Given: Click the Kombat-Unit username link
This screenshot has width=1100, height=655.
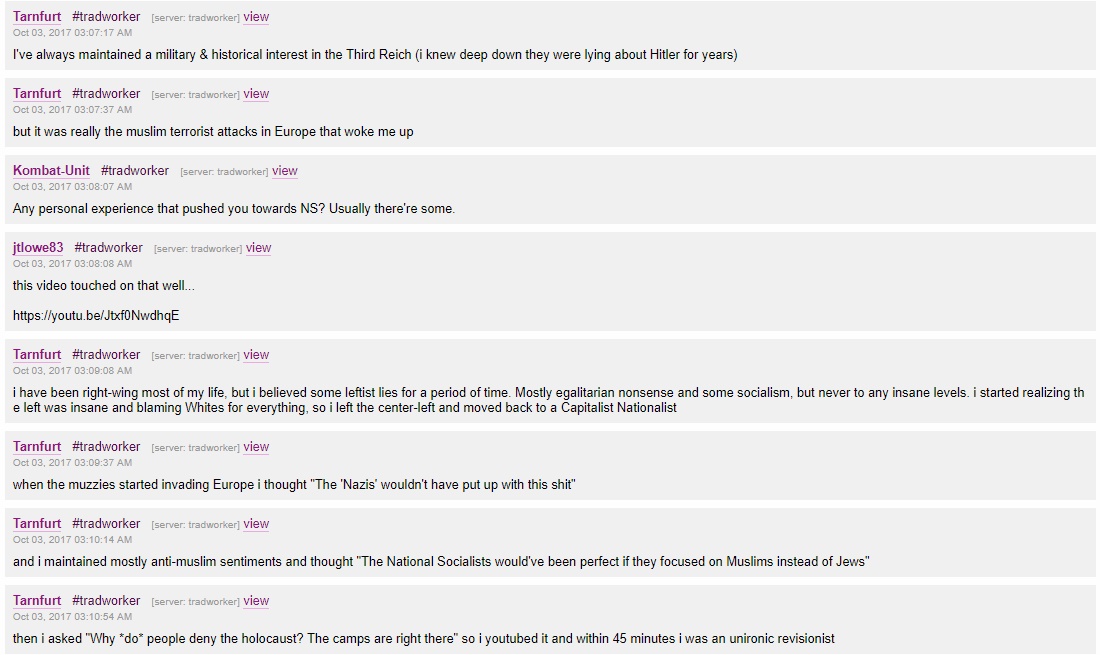Looking at the screenshot, I should (51, 171).
